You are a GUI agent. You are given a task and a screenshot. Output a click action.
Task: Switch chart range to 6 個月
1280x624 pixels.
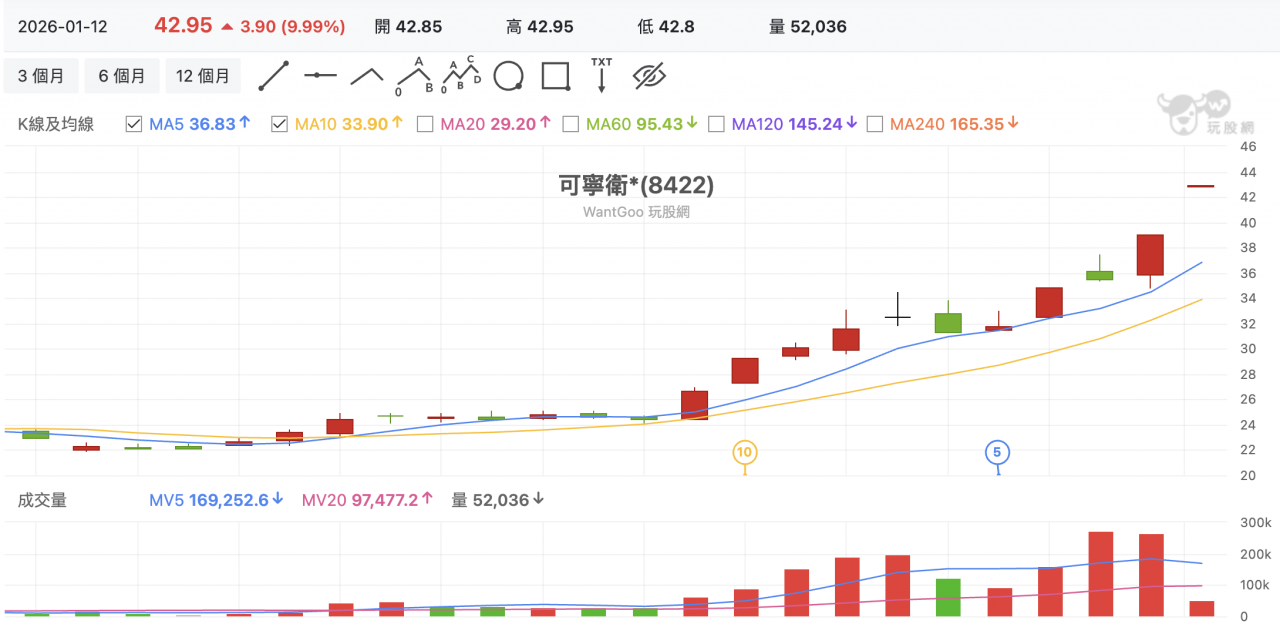(121, 76)
